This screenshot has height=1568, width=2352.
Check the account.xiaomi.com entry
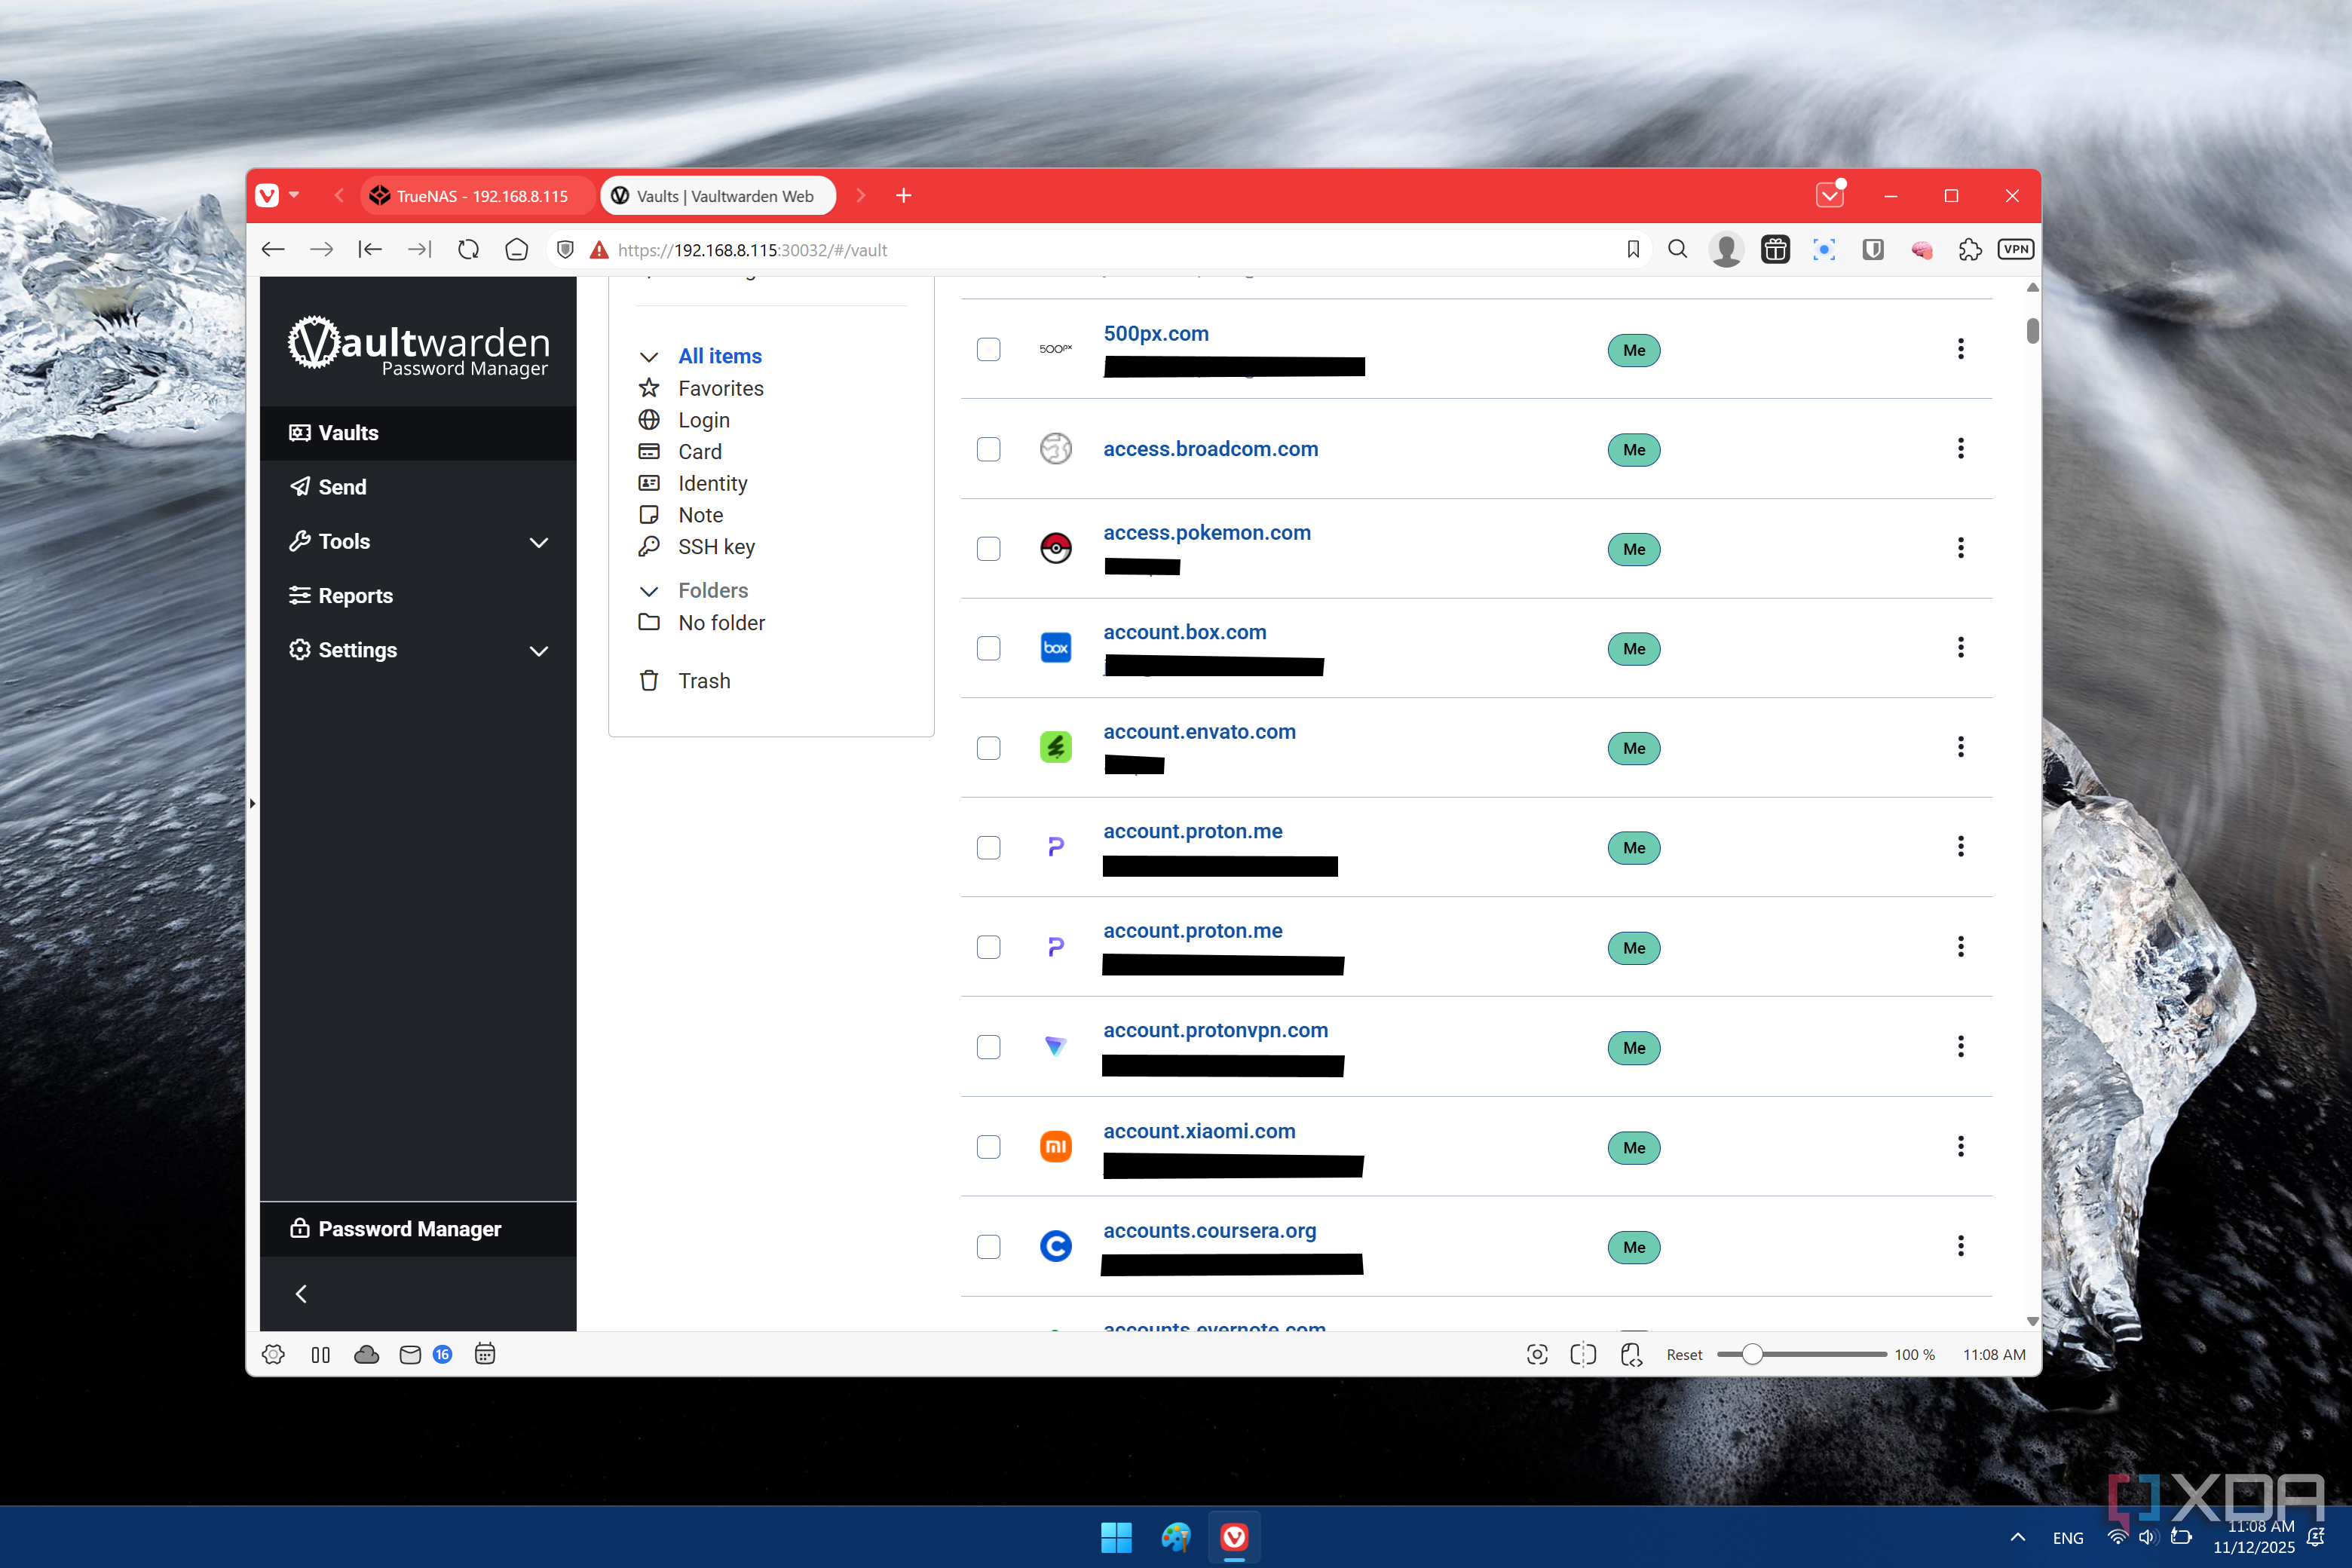pos(988,1147)
